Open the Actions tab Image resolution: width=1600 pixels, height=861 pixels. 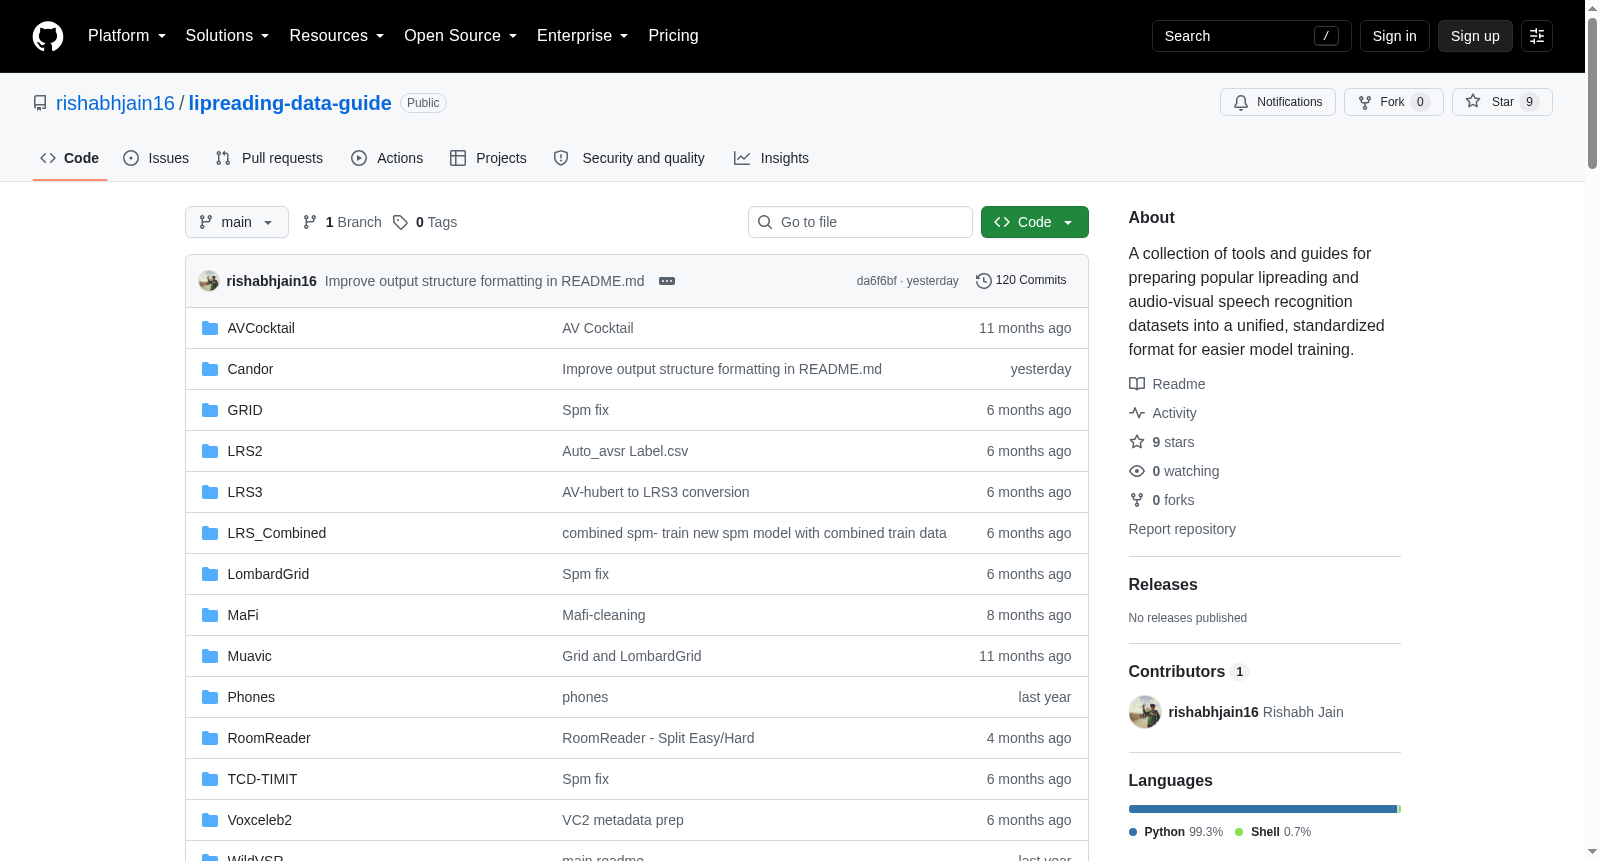point(387,158)
